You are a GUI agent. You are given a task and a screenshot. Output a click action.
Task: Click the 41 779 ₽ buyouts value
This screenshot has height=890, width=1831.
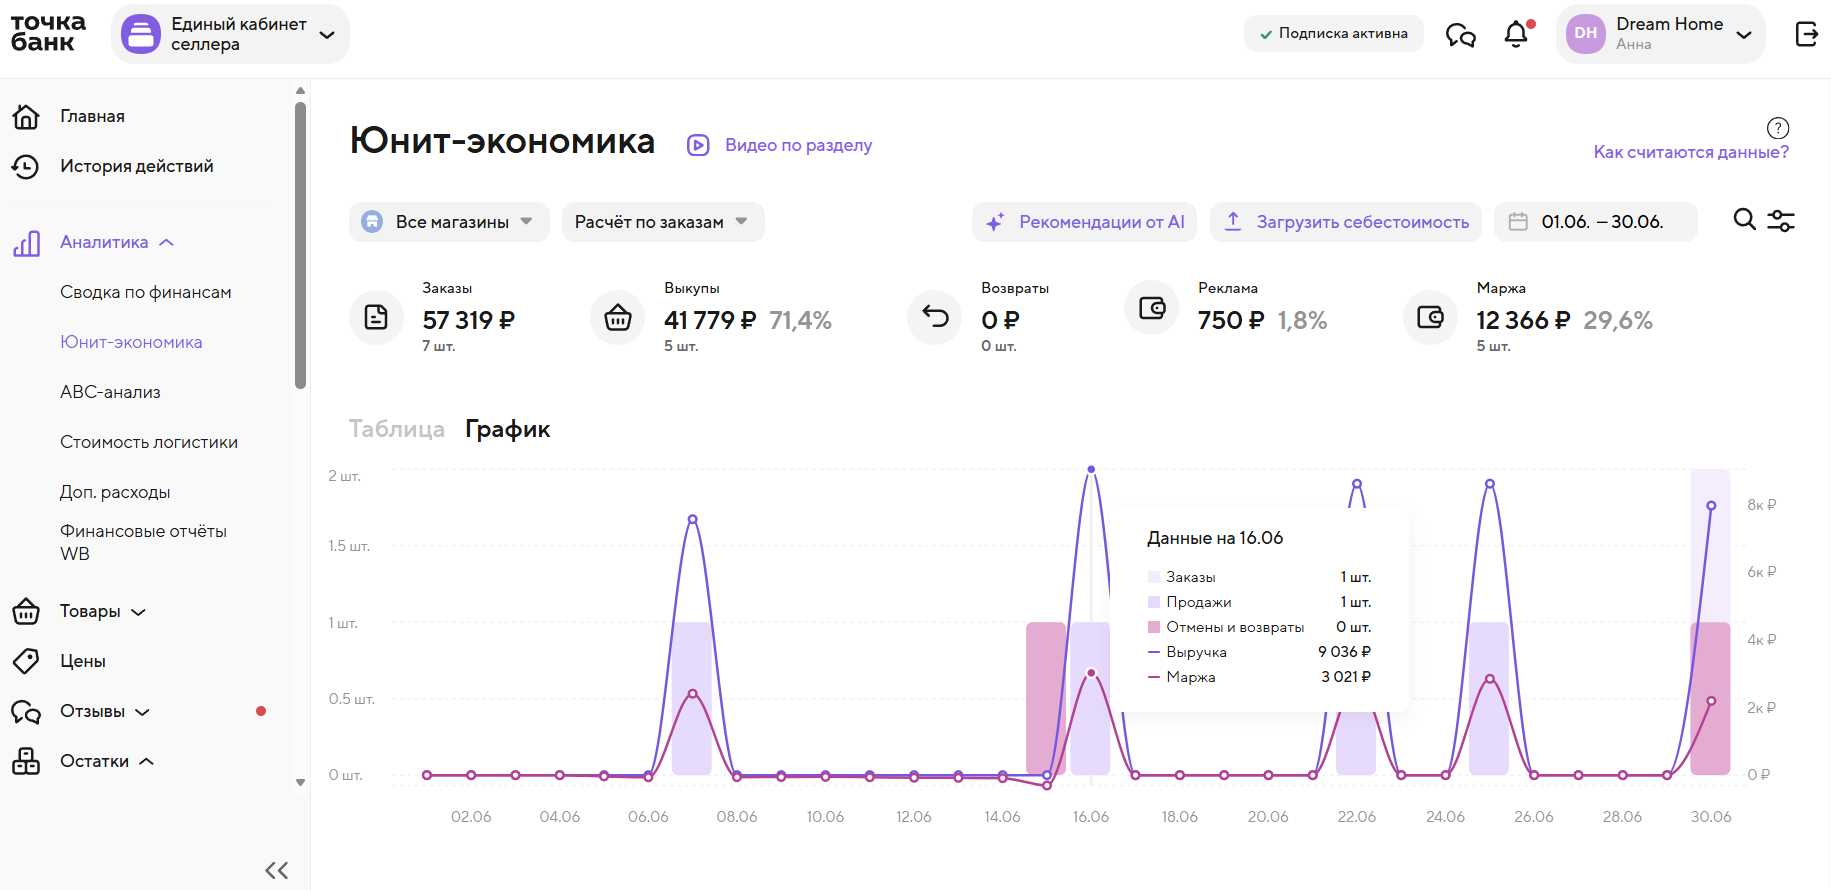click(x=710, y=320)
